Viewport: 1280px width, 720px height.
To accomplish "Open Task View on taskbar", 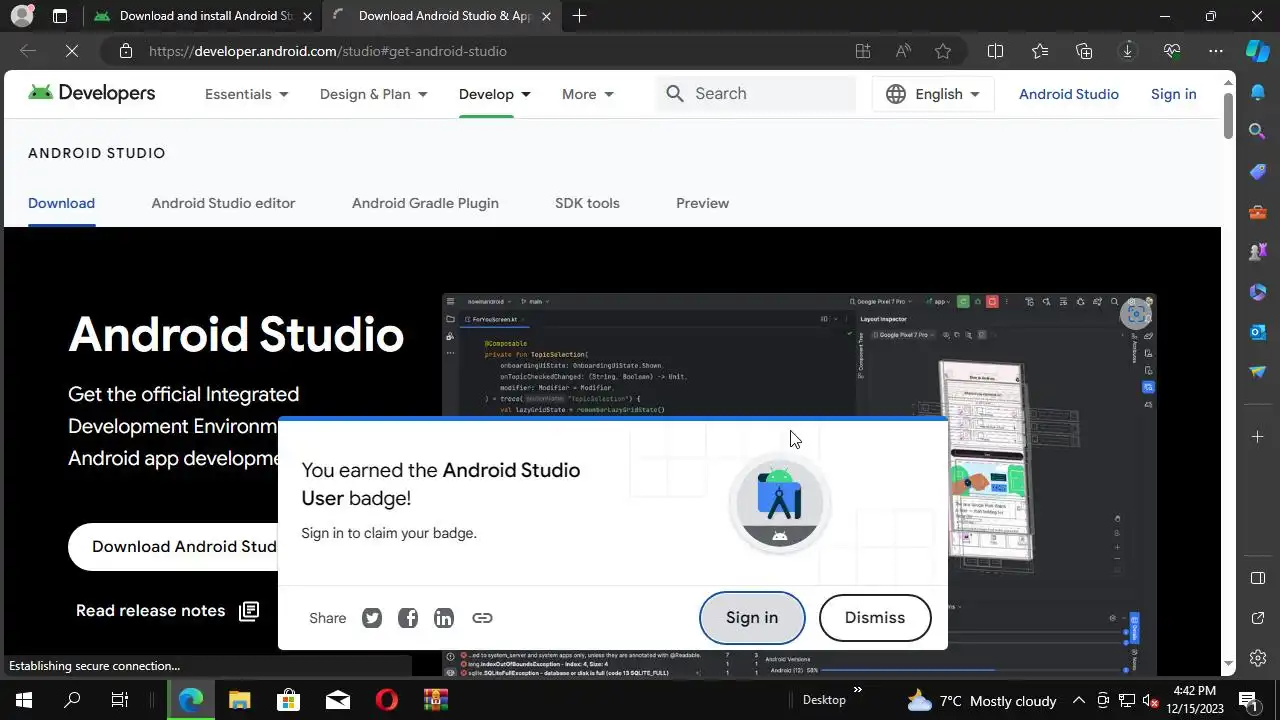I will 120,700.
